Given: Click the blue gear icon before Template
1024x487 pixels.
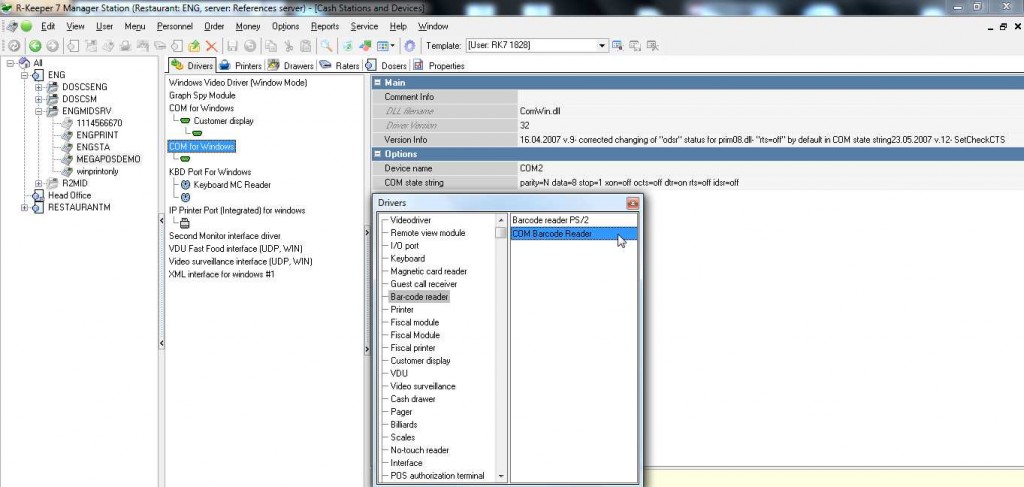Looking at the screenshot, I should pos(410,46).
